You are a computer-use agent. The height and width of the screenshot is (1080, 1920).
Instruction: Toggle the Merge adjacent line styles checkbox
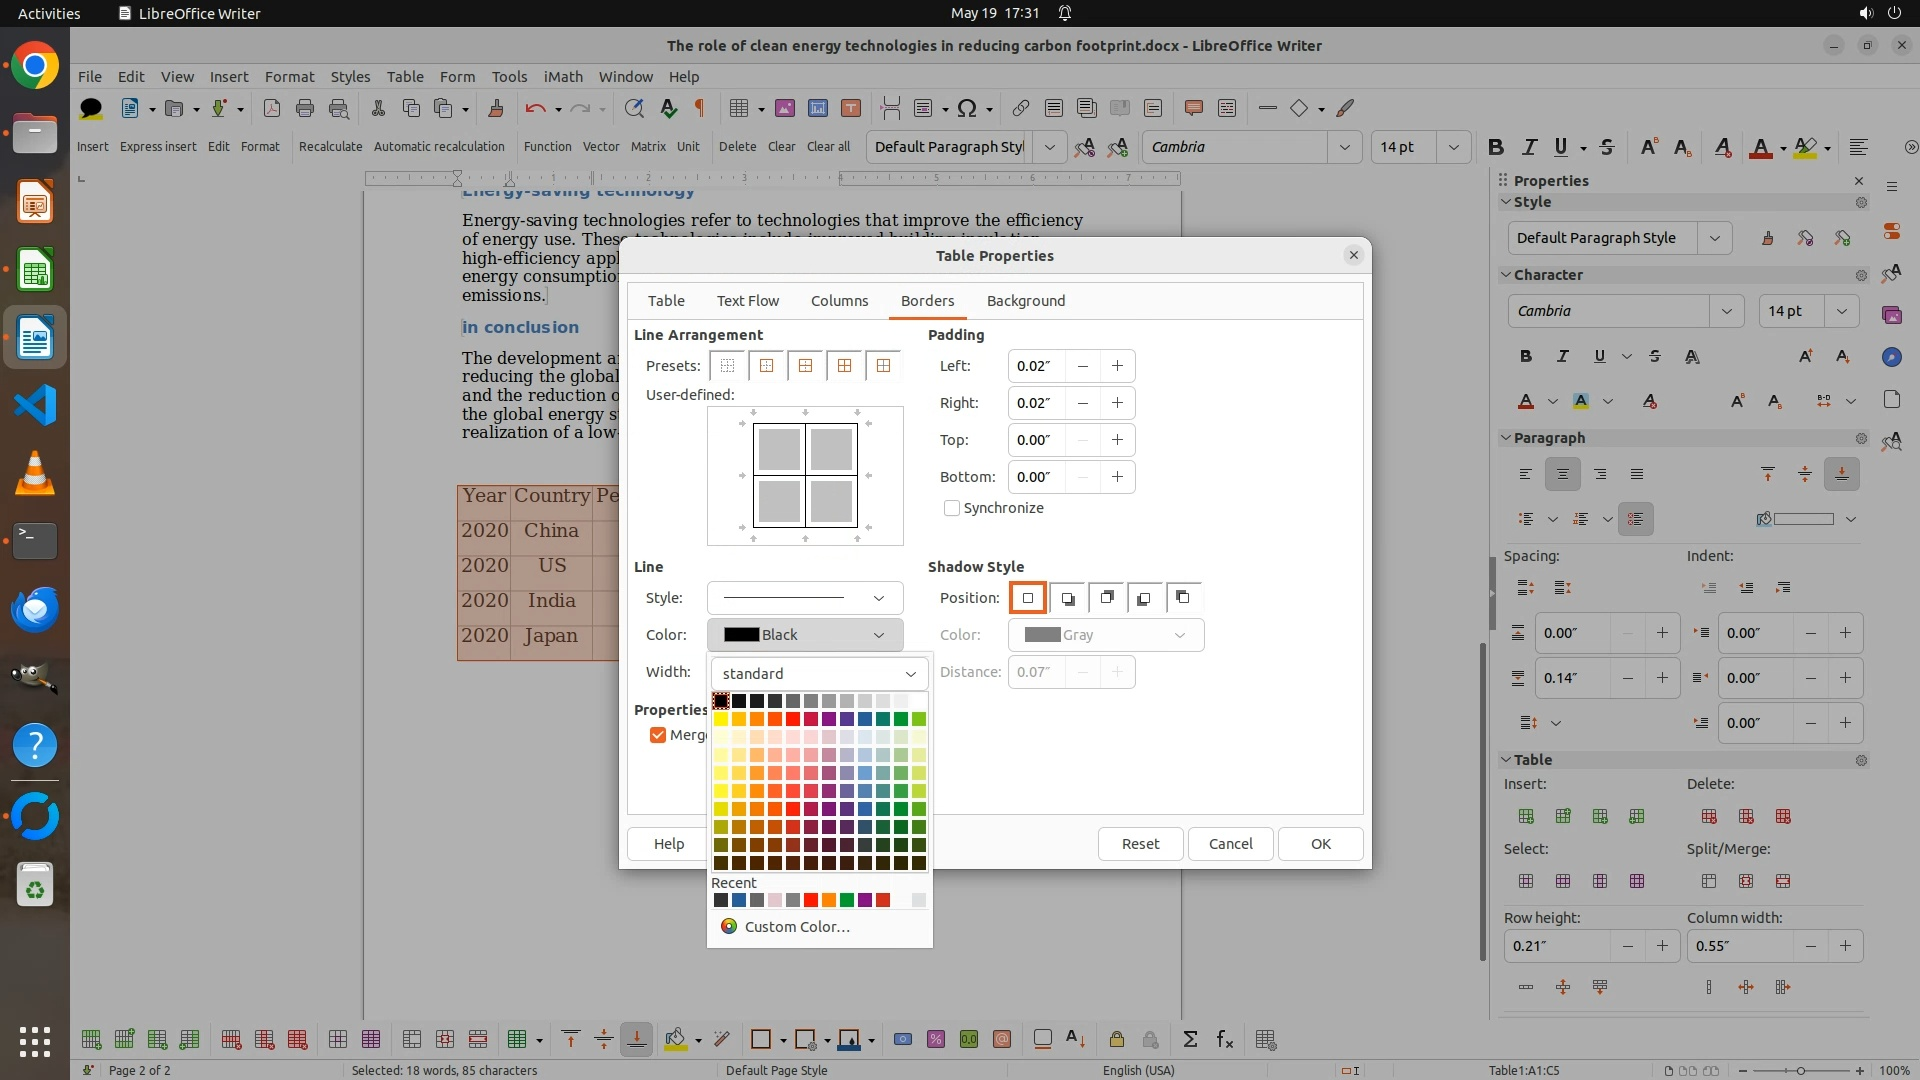(x=658, y=735)
